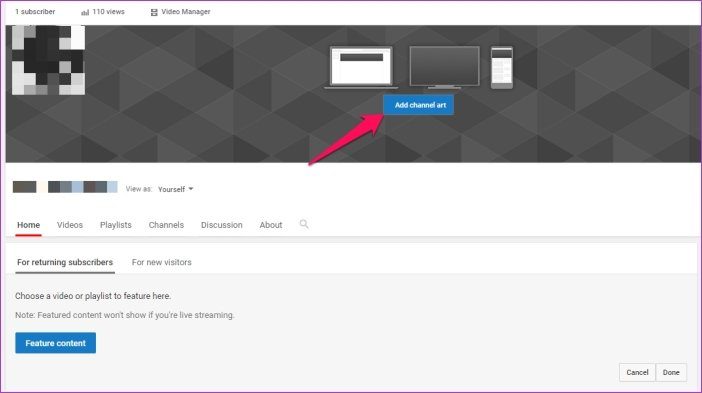Viewport: 702px width, 393px height.
Task: Click the pixelated channel avatar
Action: [x=48, y=60]
